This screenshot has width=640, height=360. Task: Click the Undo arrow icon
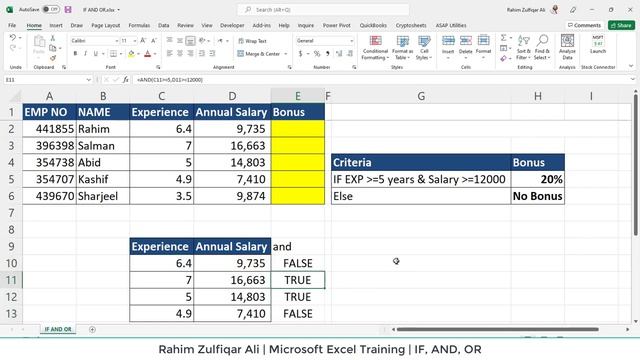click(13, 38)
